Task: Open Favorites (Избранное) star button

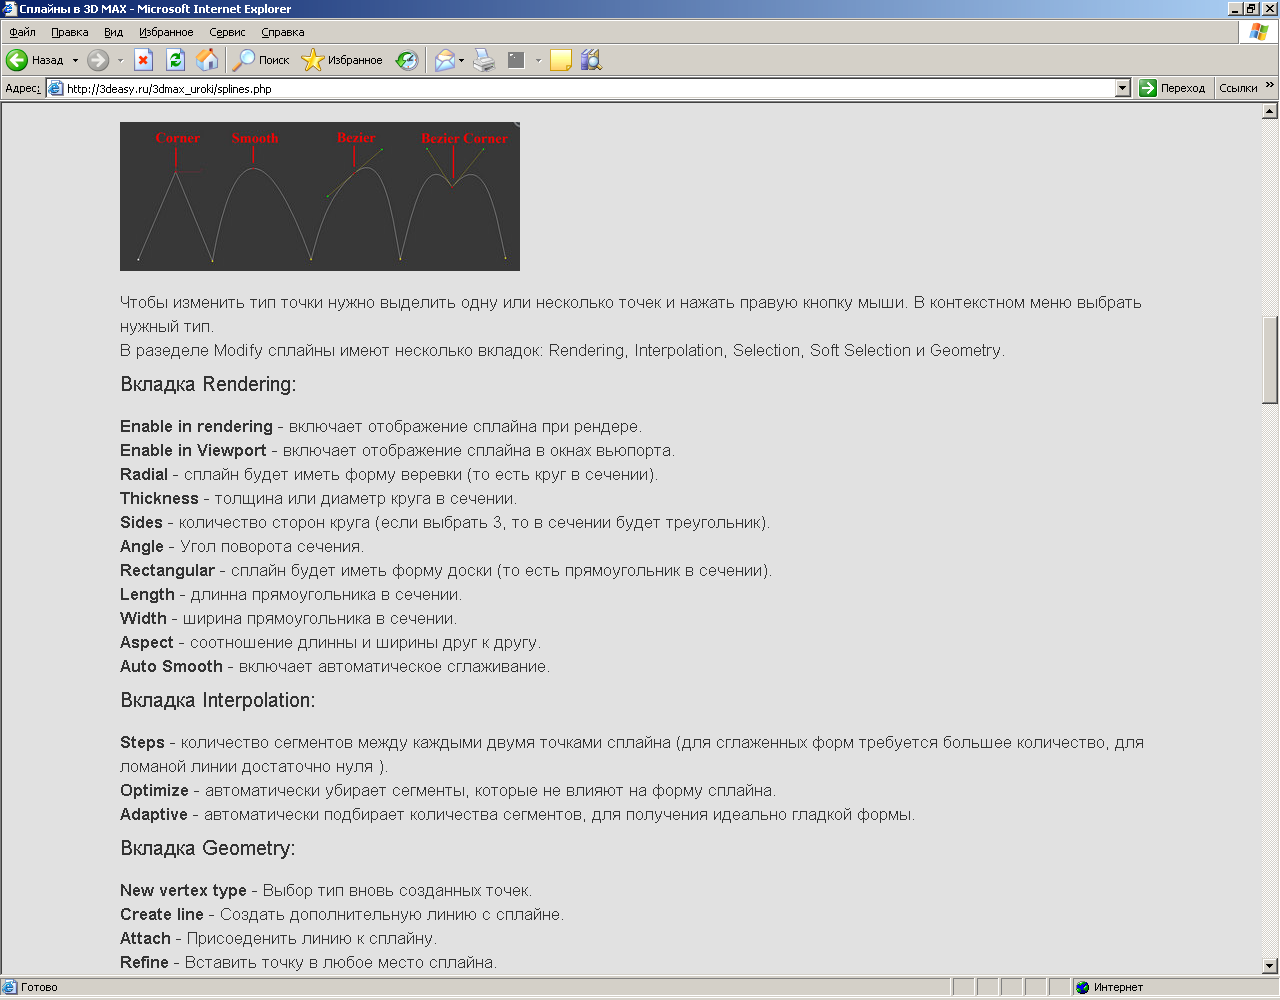Action: tap(342, 60)
